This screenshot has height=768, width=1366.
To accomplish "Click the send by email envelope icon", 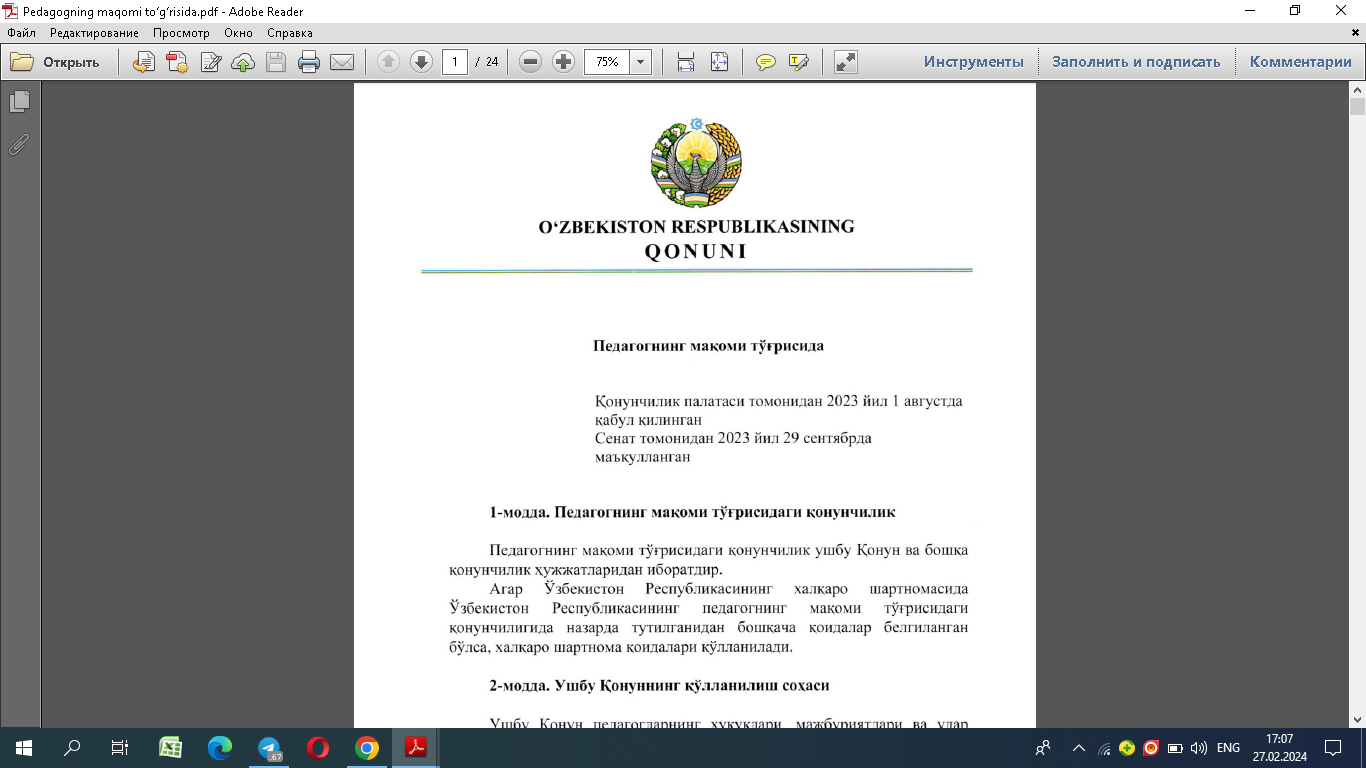I will [x=342, y=62].
